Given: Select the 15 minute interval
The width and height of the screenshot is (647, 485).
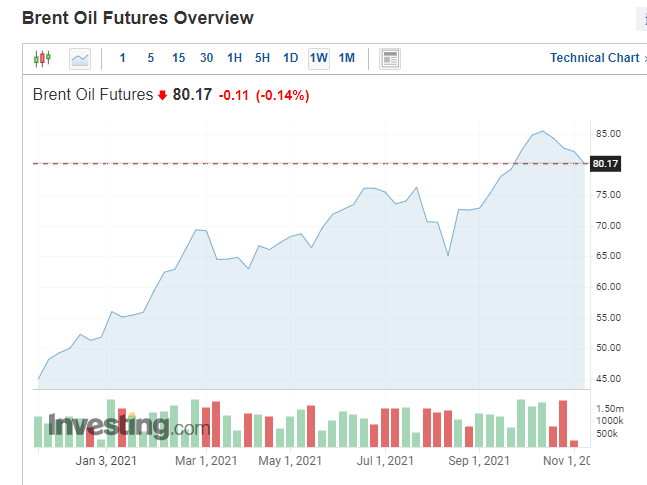Looking at the screenshot, I should (x=178, y=58).
